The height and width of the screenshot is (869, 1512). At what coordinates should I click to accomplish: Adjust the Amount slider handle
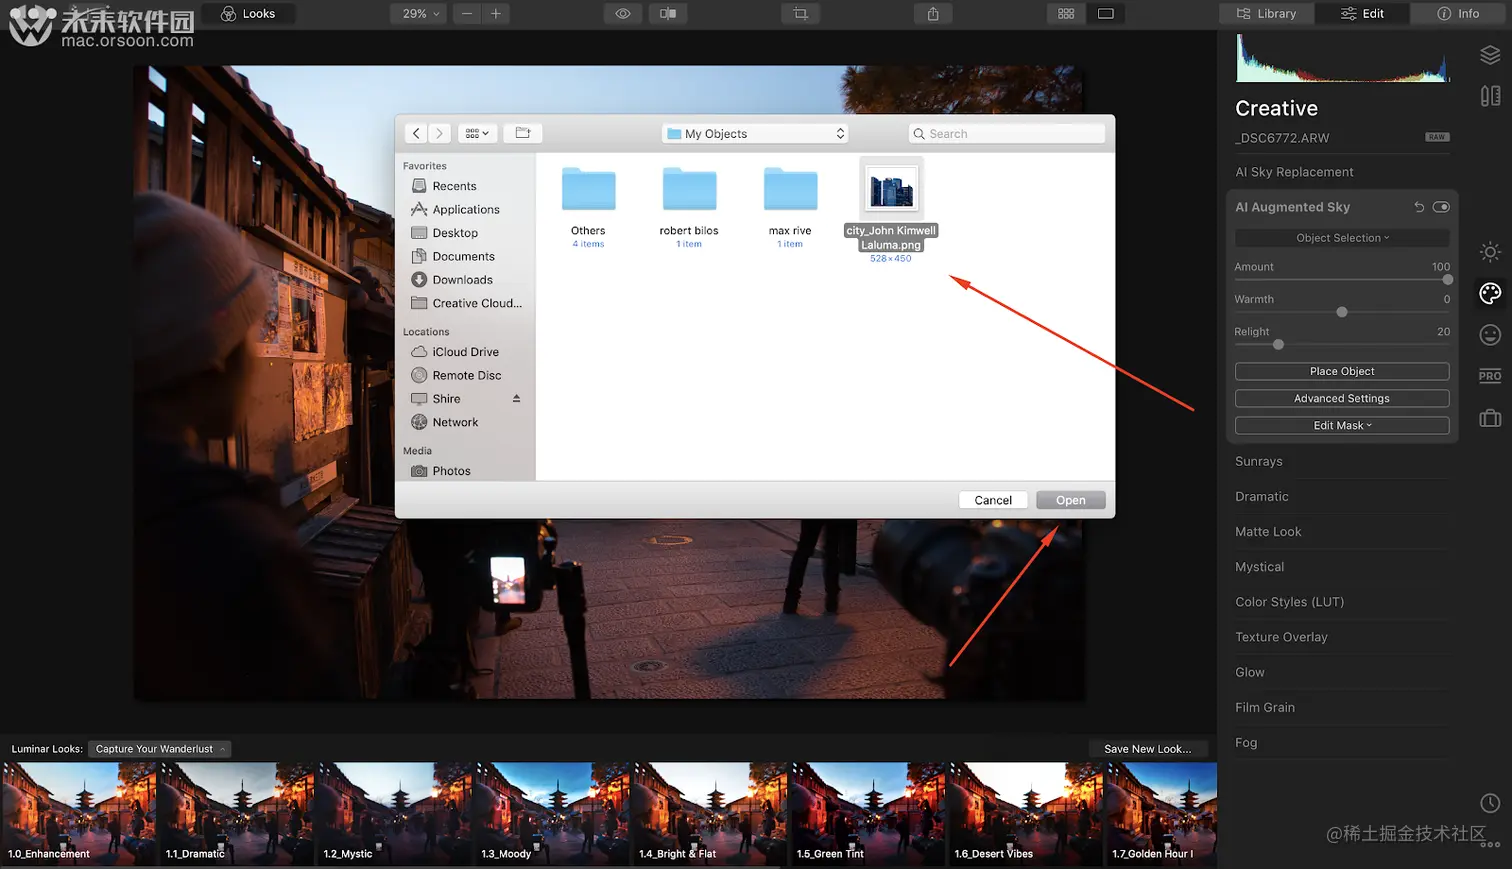(1447, 280)
